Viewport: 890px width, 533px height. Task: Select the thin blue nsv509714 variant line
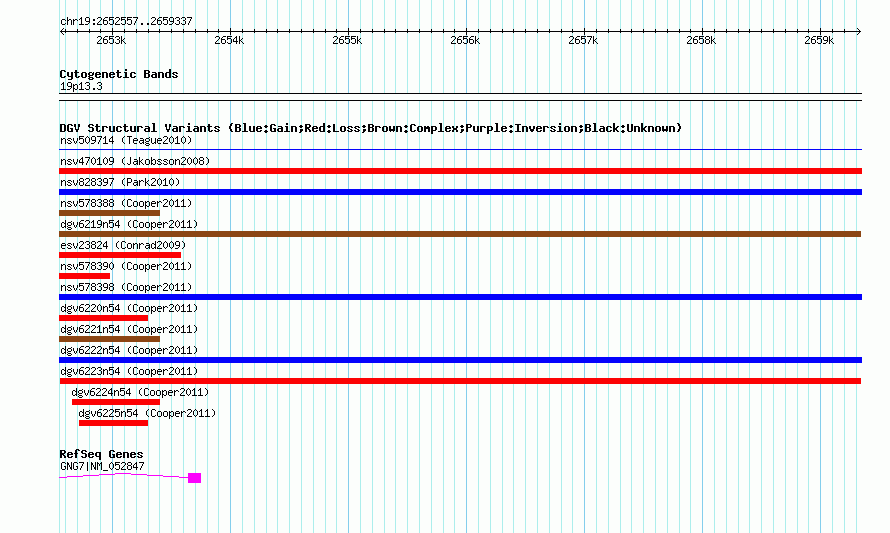pyautogui.click(x=460, y=150)
